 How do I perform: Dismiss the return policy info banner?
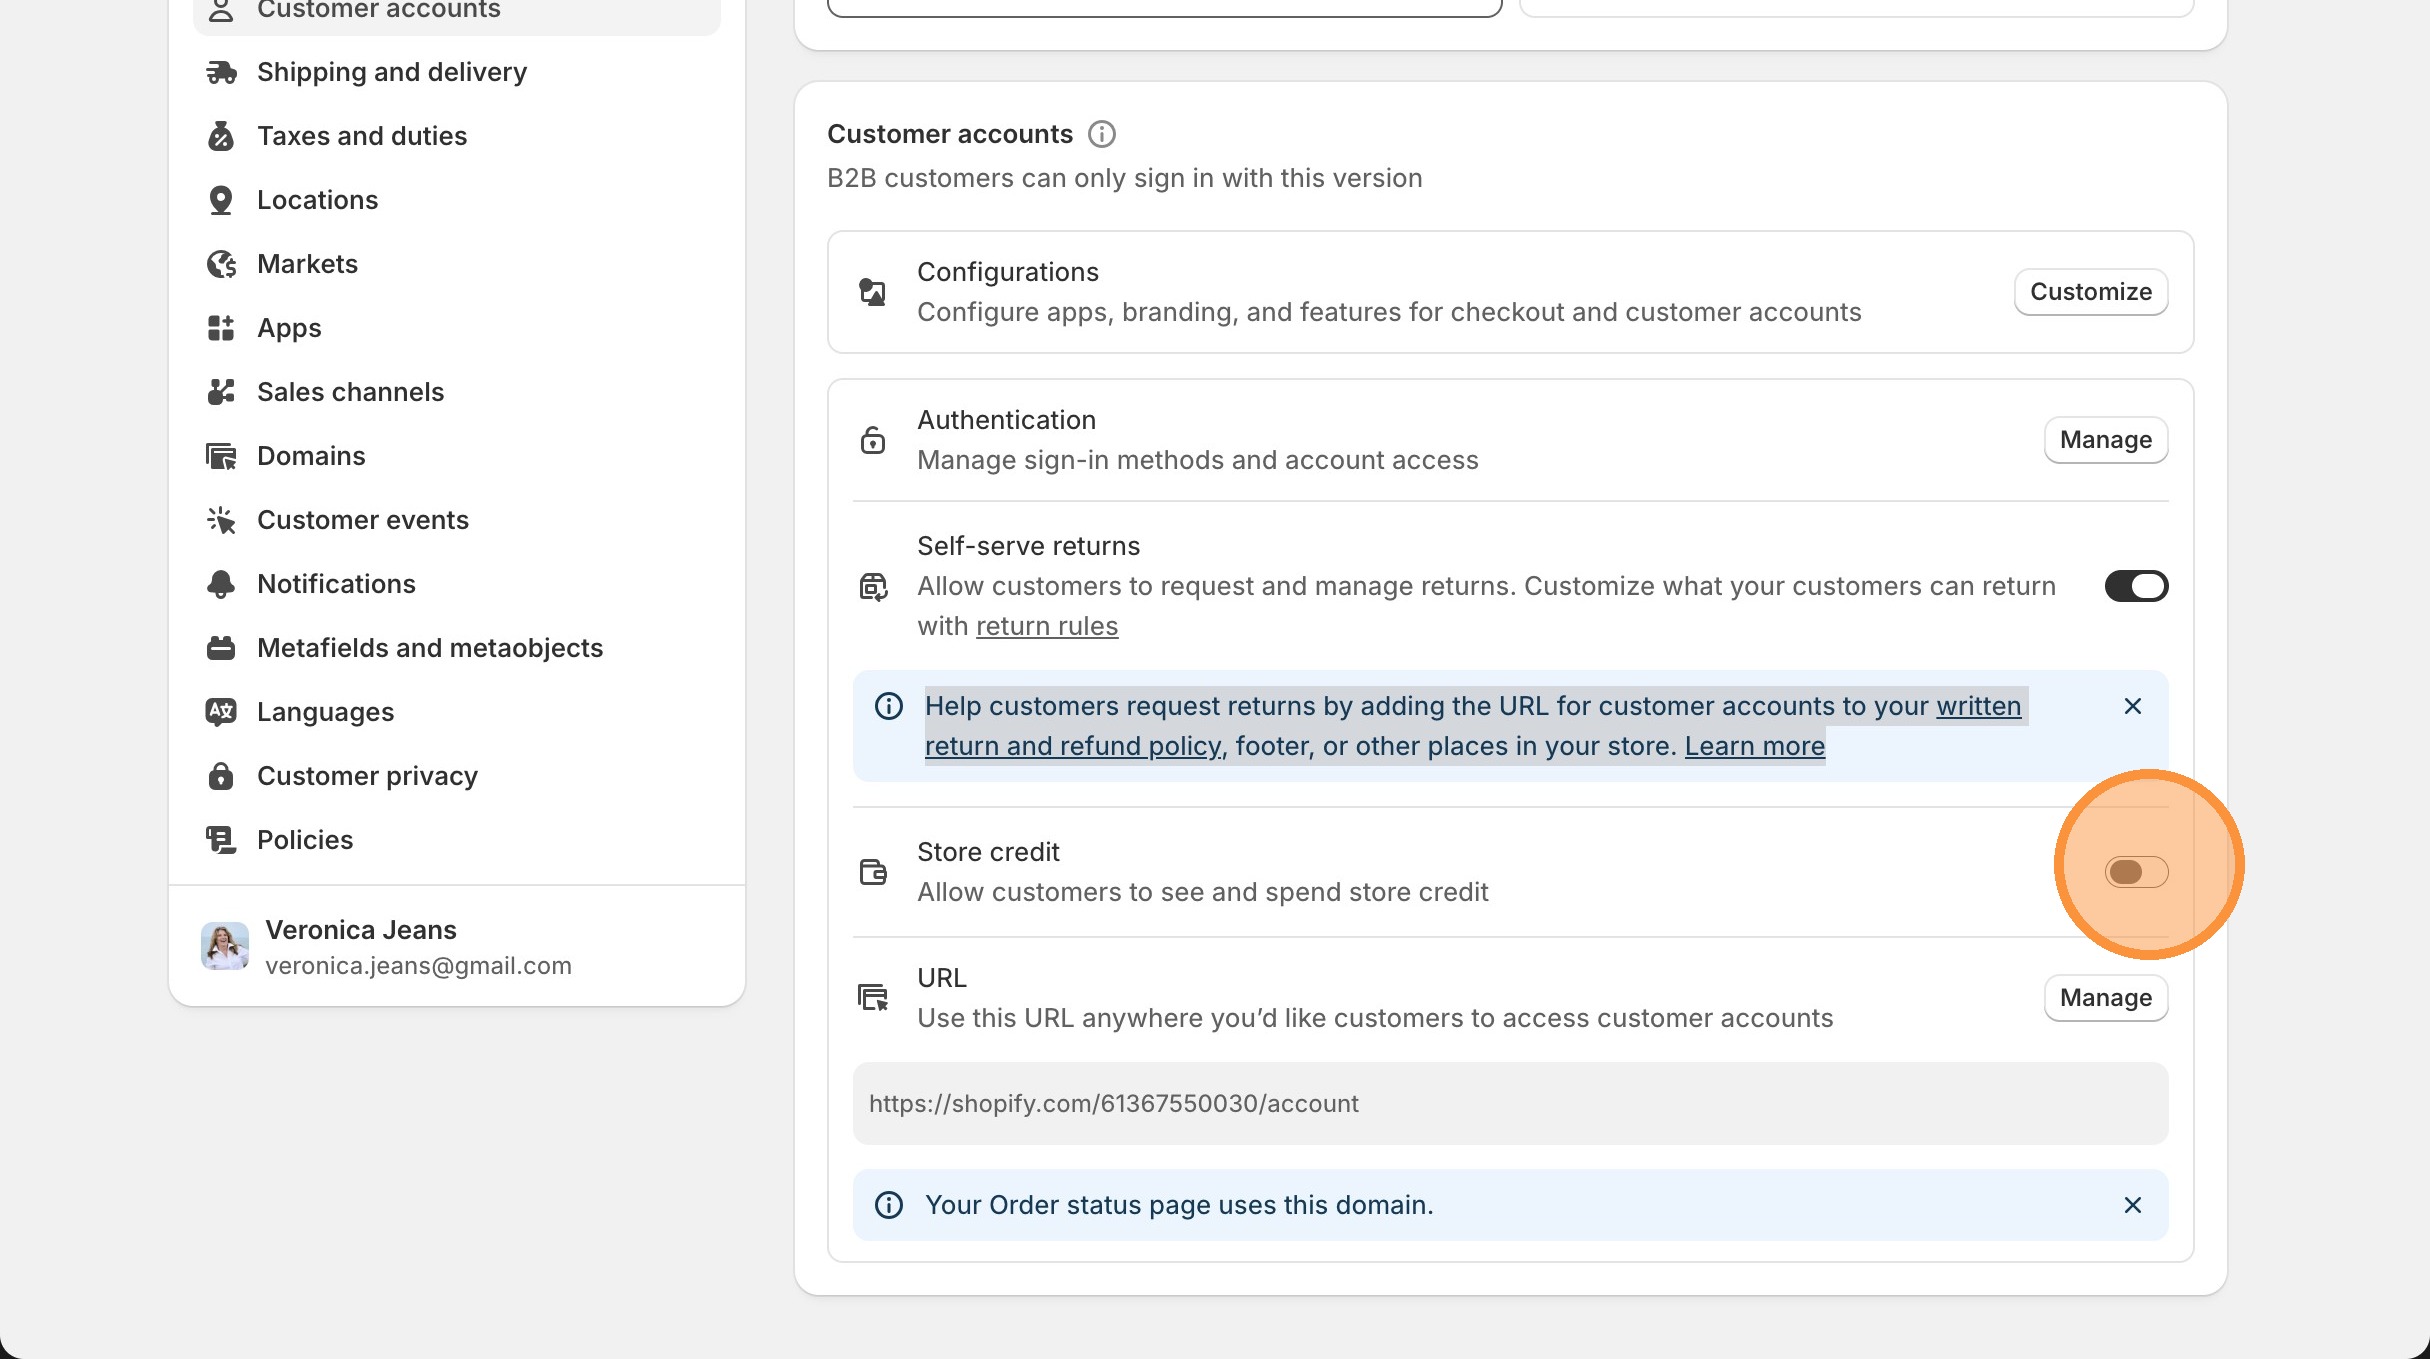point(2132,706)
